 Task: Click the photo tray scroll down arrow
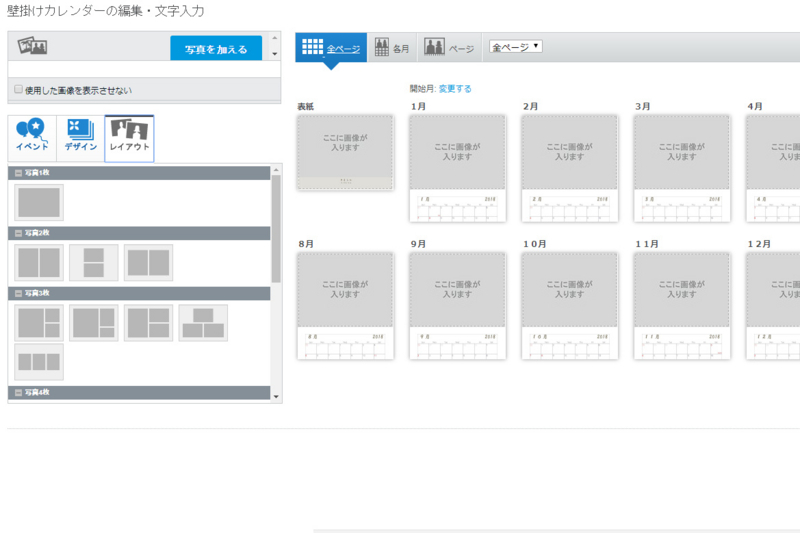(275, 54)
